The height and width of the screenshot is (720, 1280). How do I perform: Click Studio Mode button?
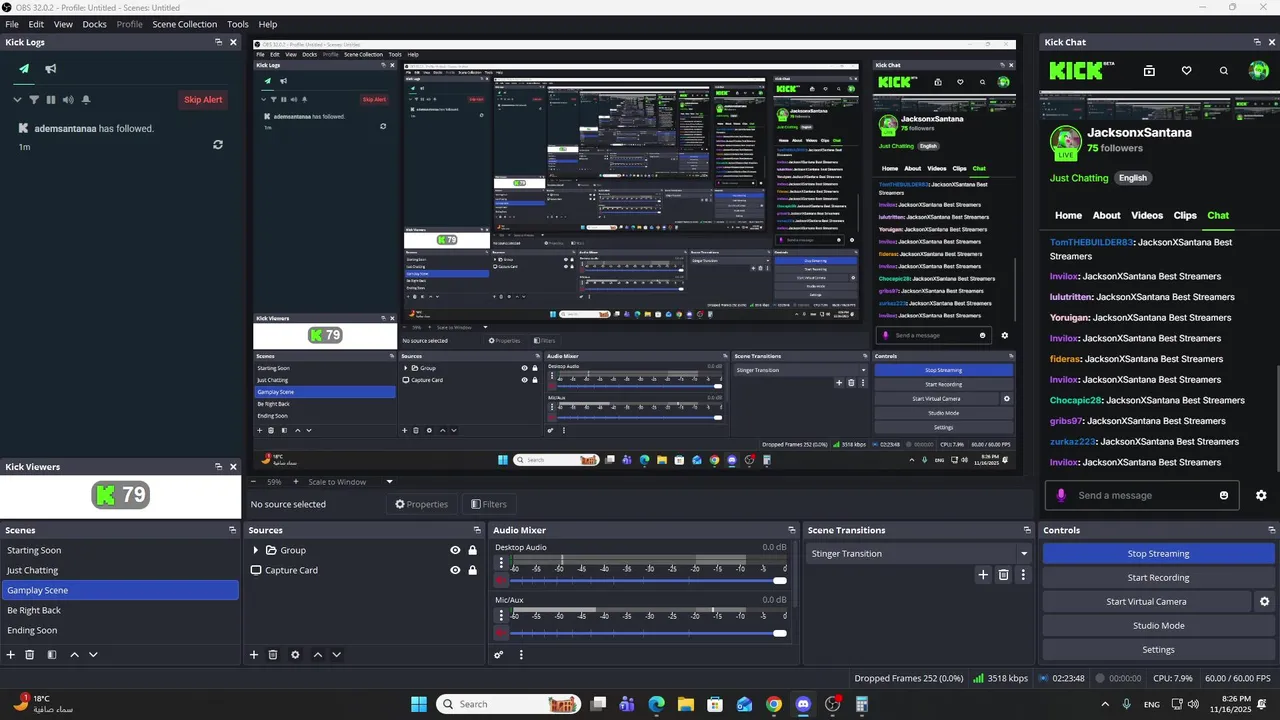tap(1158, 626)
